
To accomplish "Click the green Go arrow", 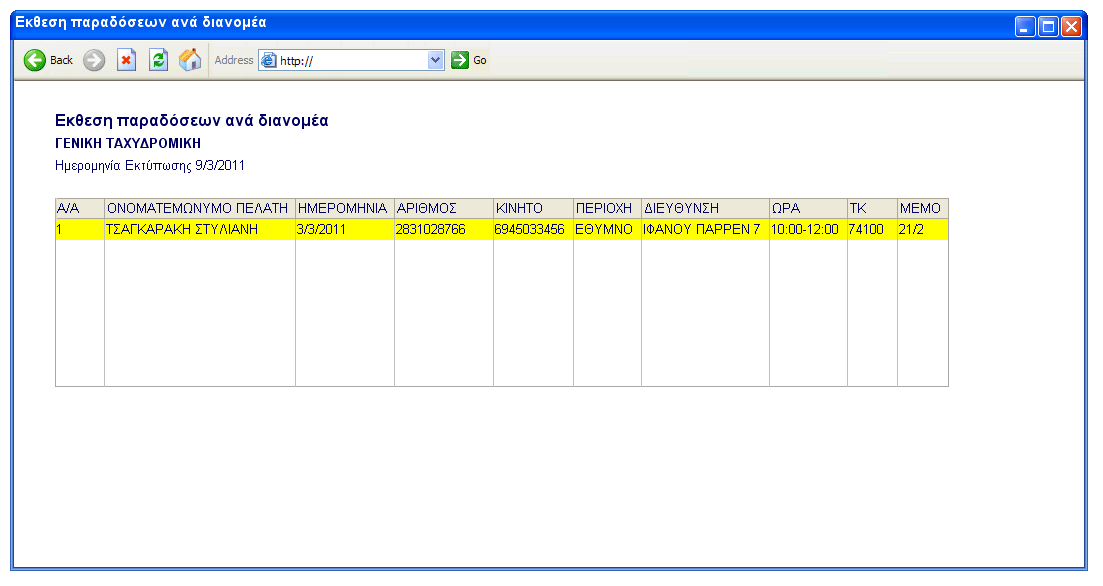I will pyautogui.click(x=460, y=60).
